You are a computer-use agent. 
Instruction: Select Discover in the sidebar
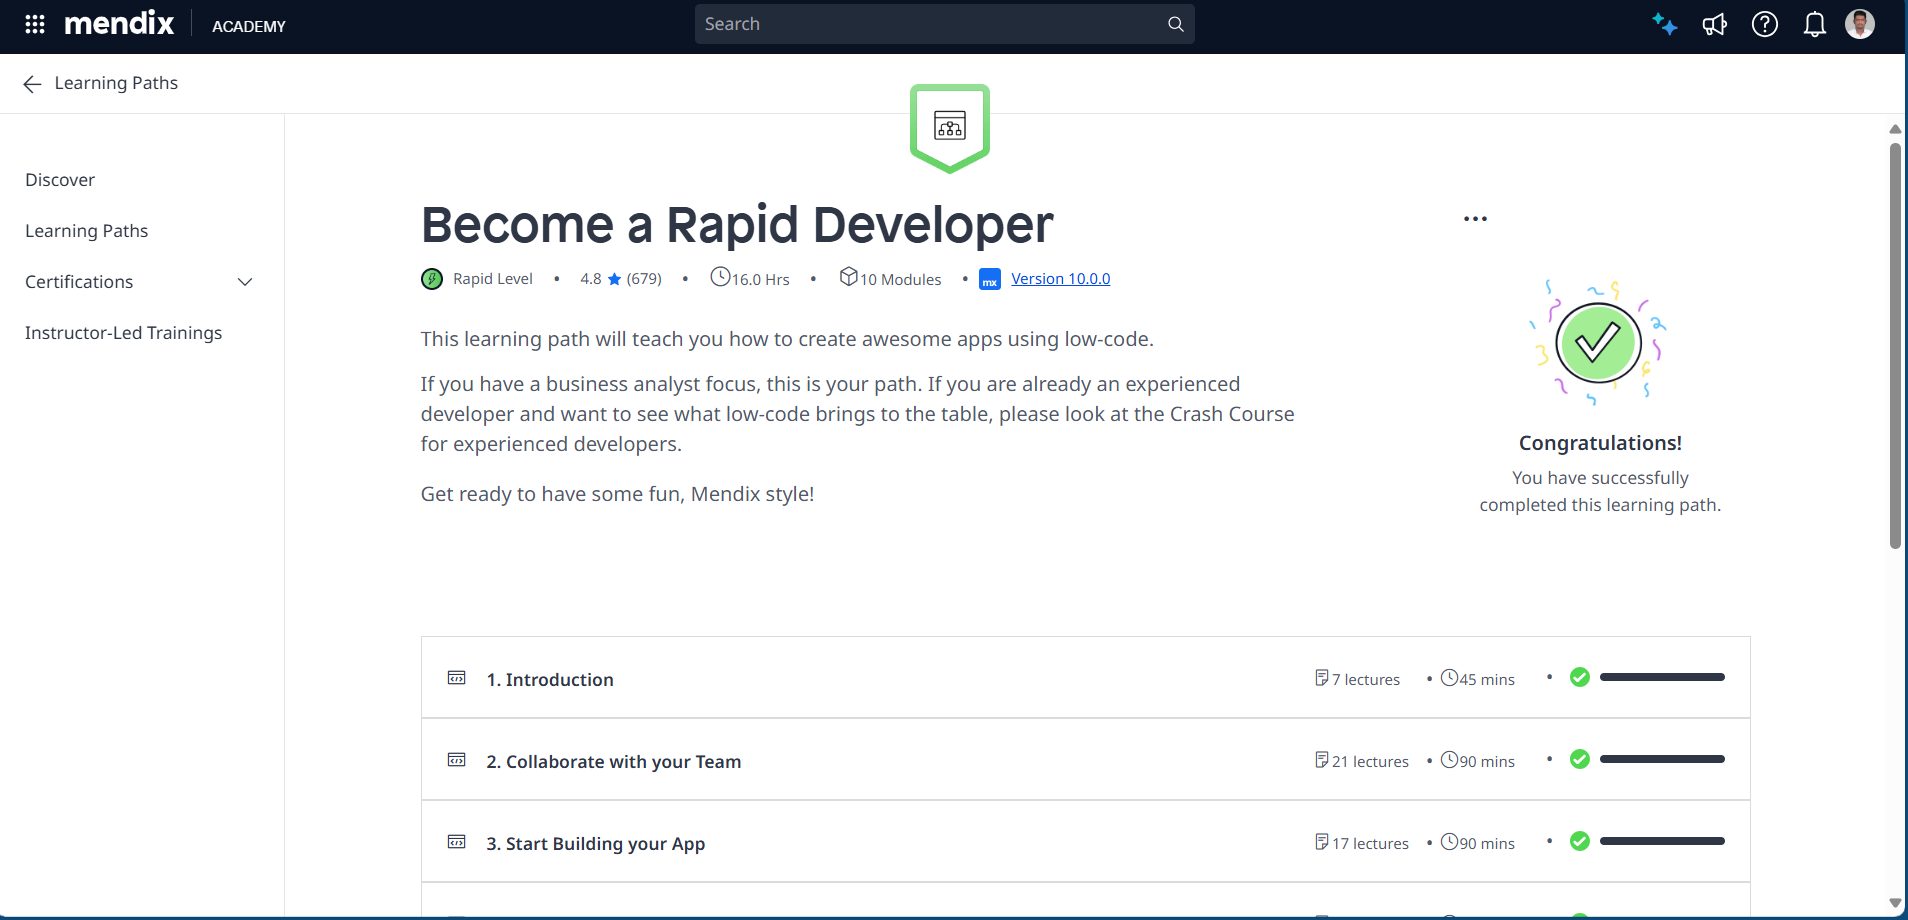59,179
